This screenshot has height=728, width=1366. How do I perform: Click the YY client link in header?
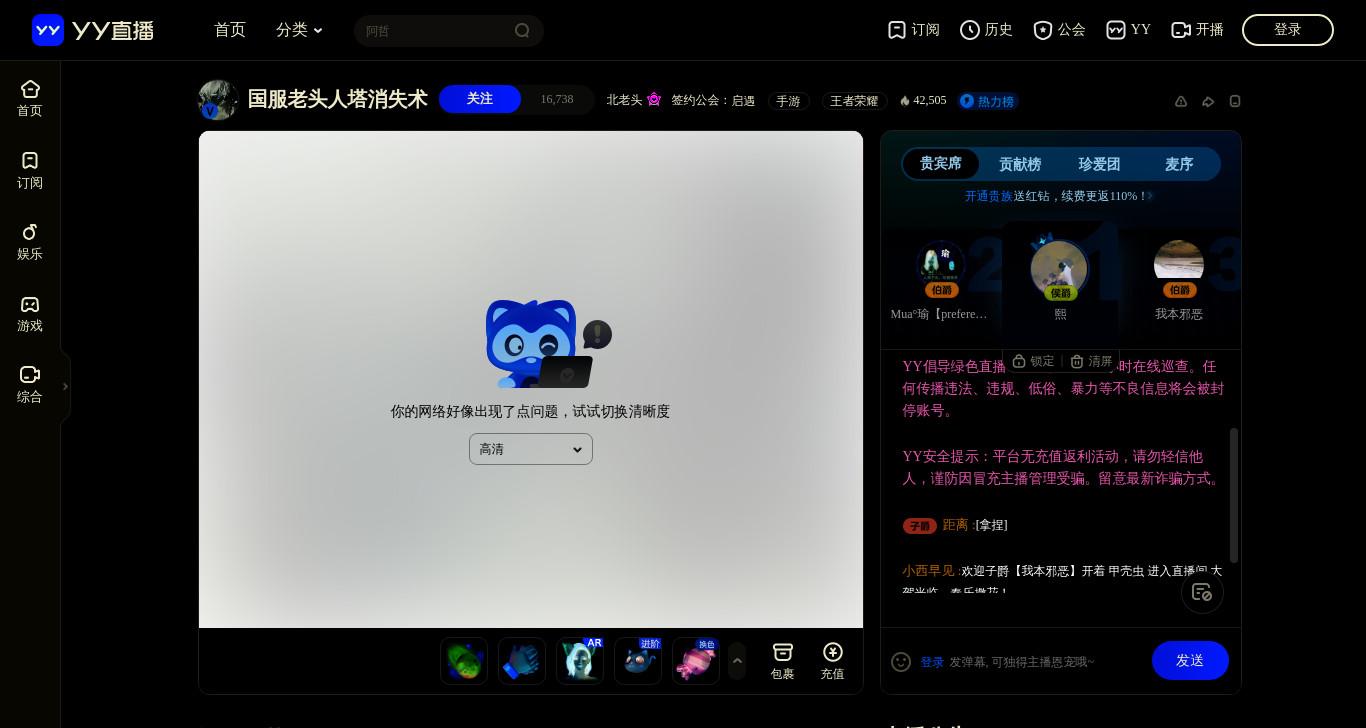(1128, 30)
